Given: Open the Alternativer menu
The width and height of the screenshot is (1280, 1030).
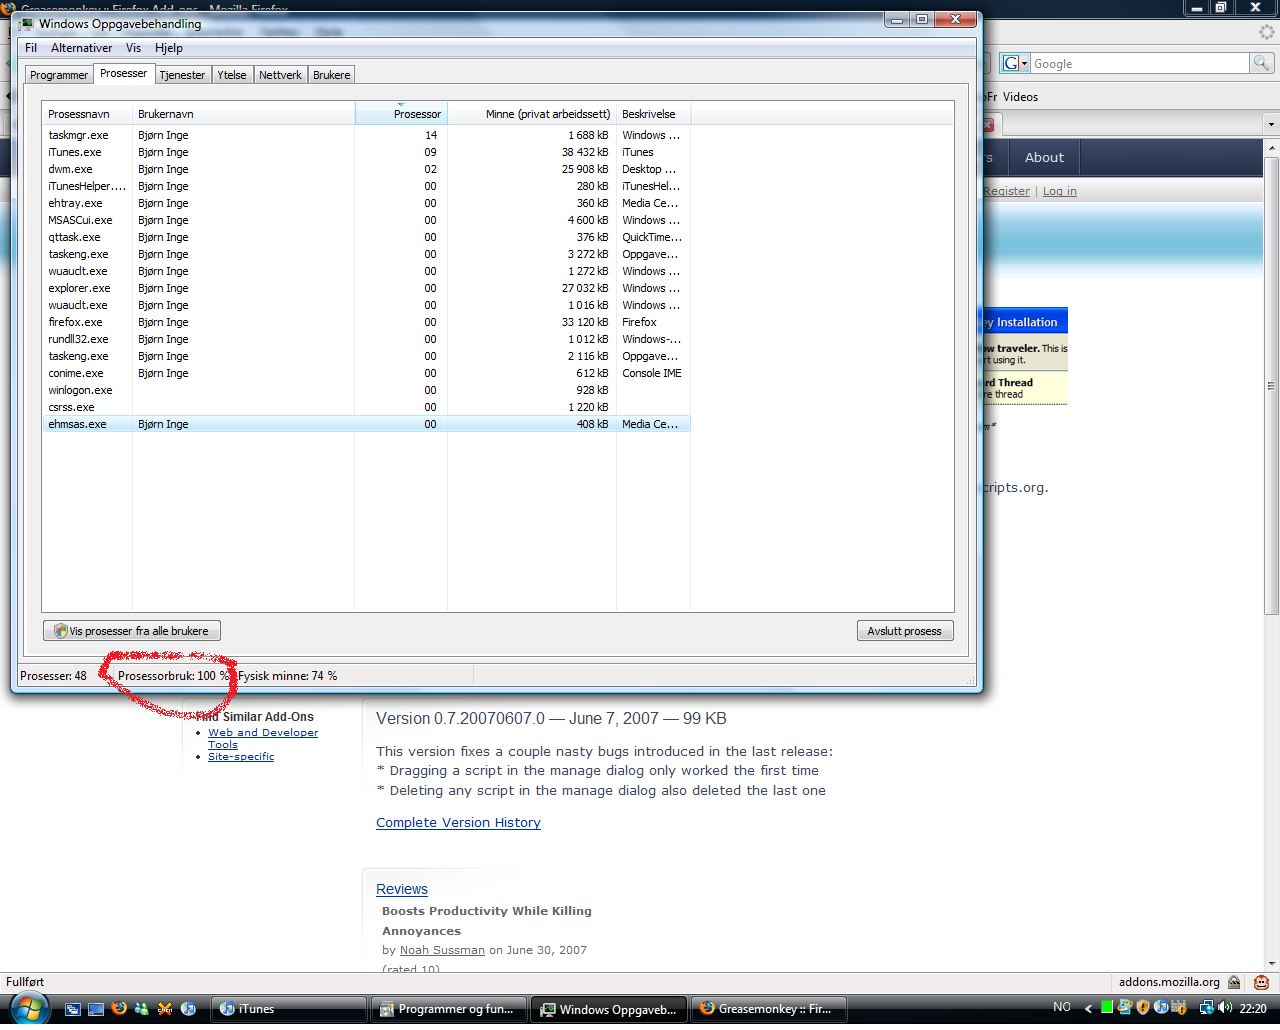Looking at the screenshot, I should tap(81, 48).
